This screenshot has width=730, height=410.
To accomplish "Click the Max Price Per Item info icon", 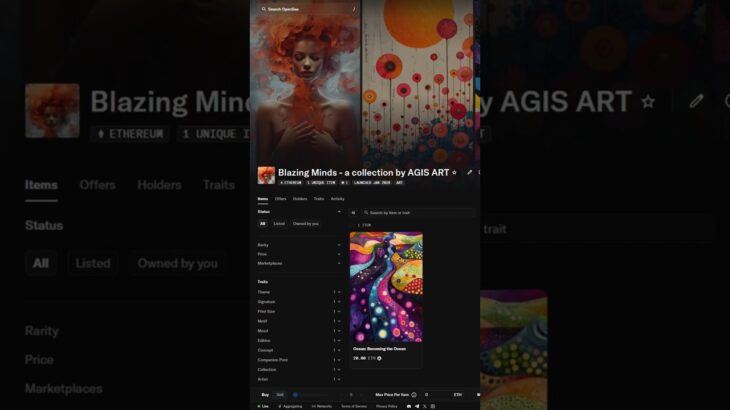I will coord(414,395).
